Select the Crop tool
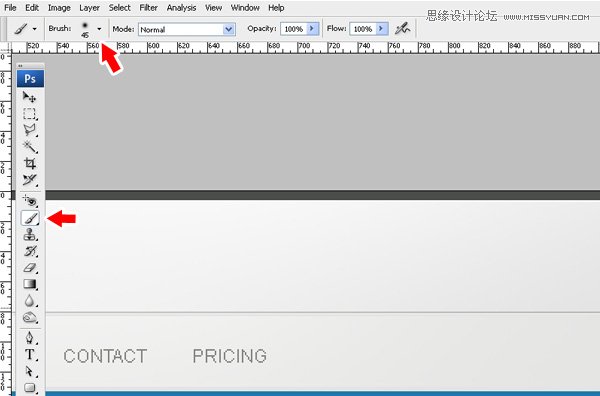600x396 pixels. click(29, 163)
